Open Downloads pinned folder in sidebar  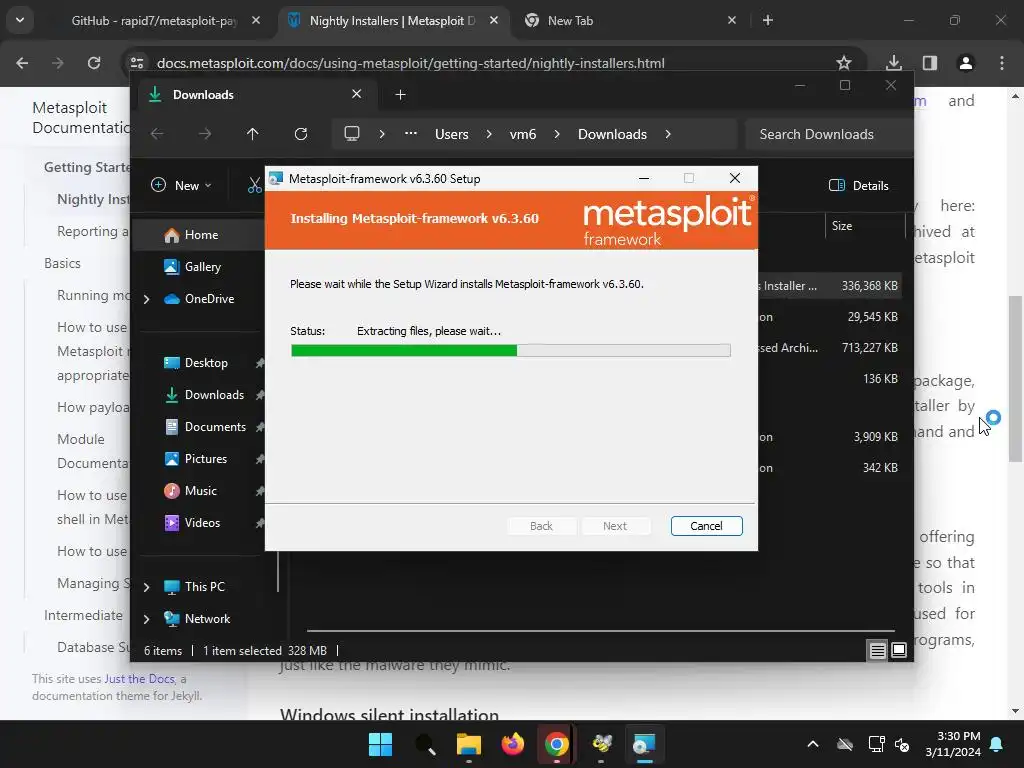214,394
